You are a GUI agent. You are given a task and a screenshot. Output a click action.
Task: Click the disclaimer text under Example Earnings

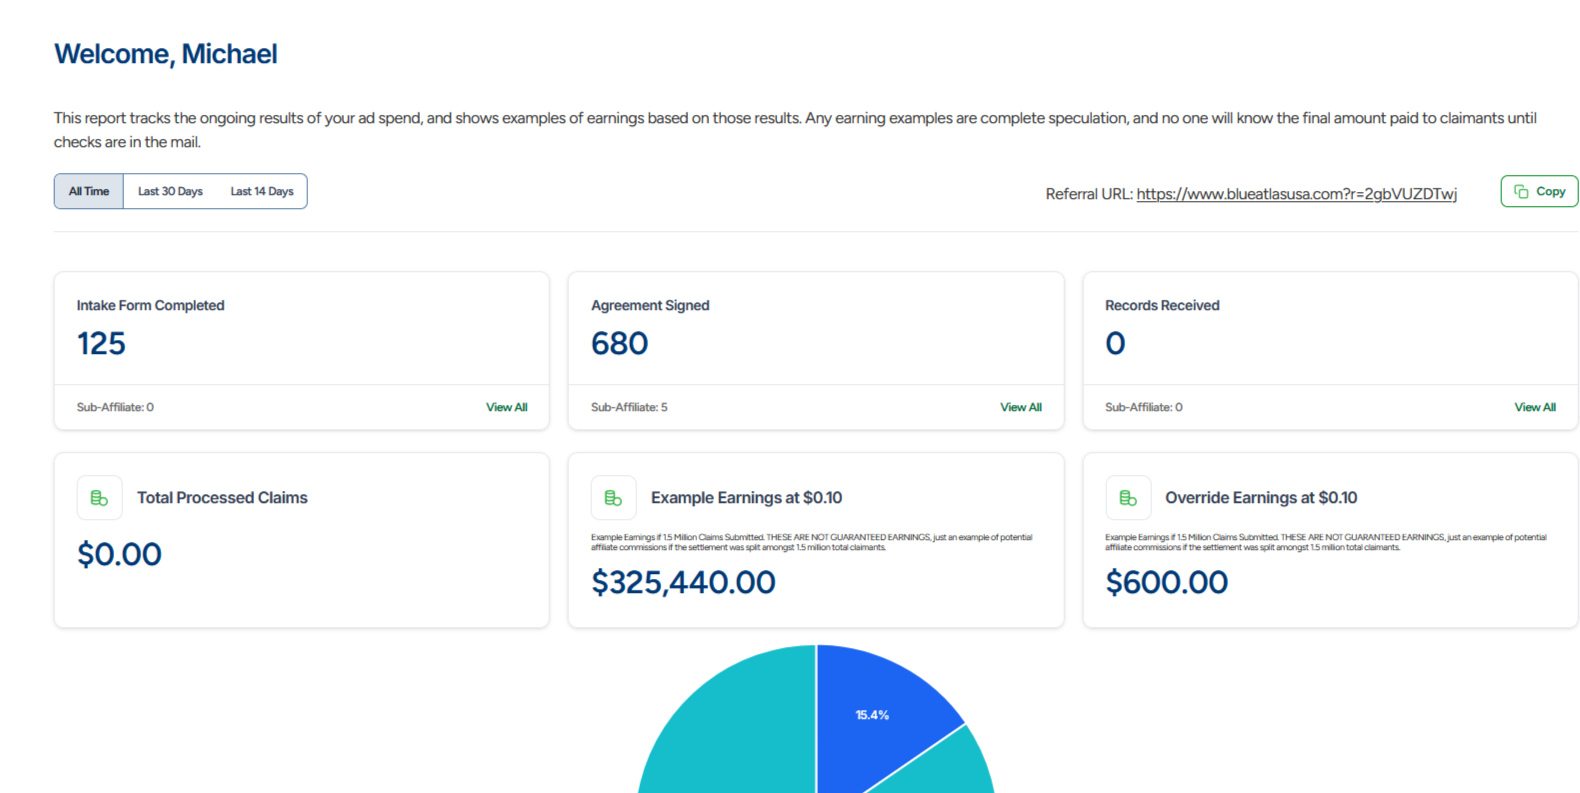click(x=812, y=542)
